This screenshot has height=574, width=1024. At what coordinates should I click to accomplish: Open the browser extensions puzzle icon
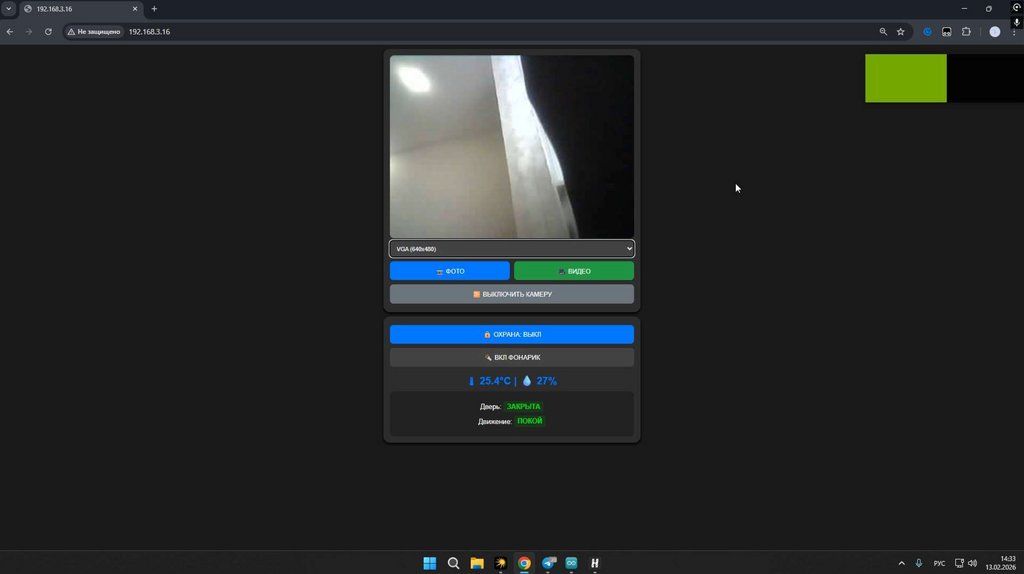pos(966,32)
